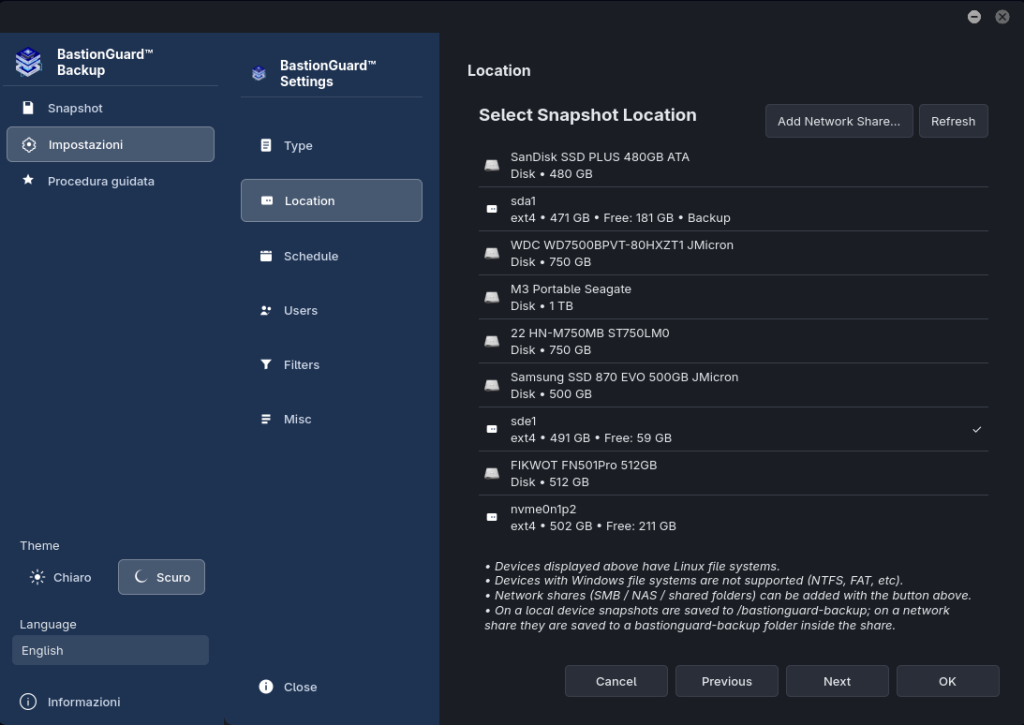The image size is (1024, 725).
Task: Click Add Network Share button
Action: (x=839, y=121)
